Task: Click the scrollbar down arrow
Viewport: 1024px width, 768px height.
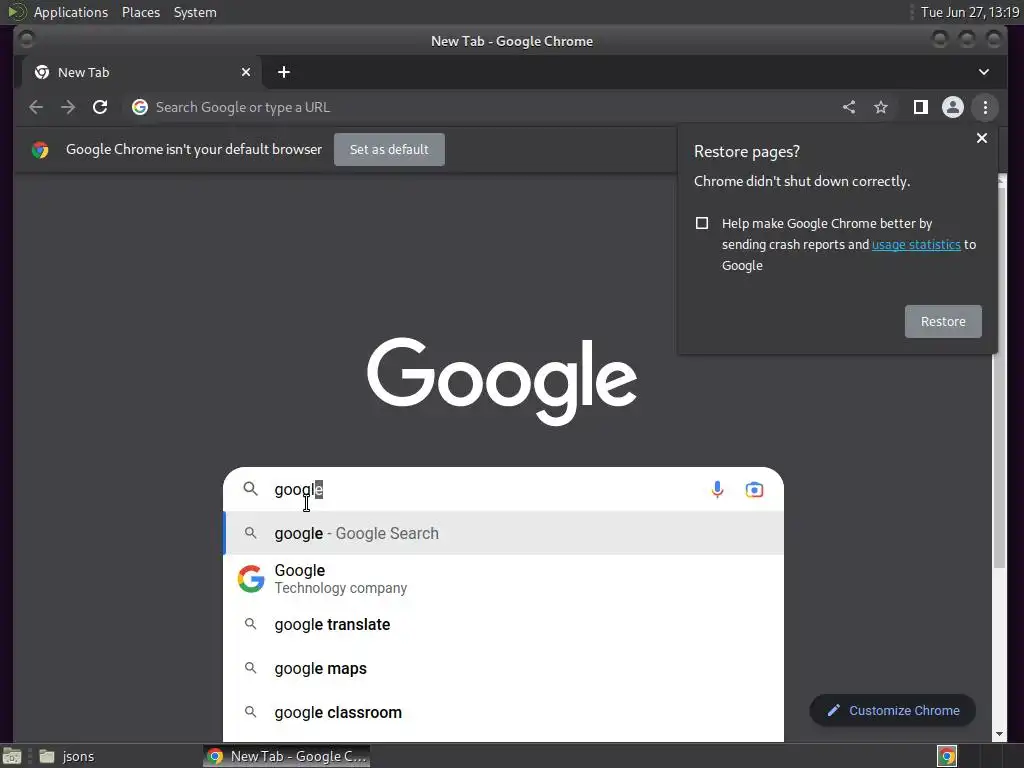Action: pyautogui.click(x=999, y=734)
